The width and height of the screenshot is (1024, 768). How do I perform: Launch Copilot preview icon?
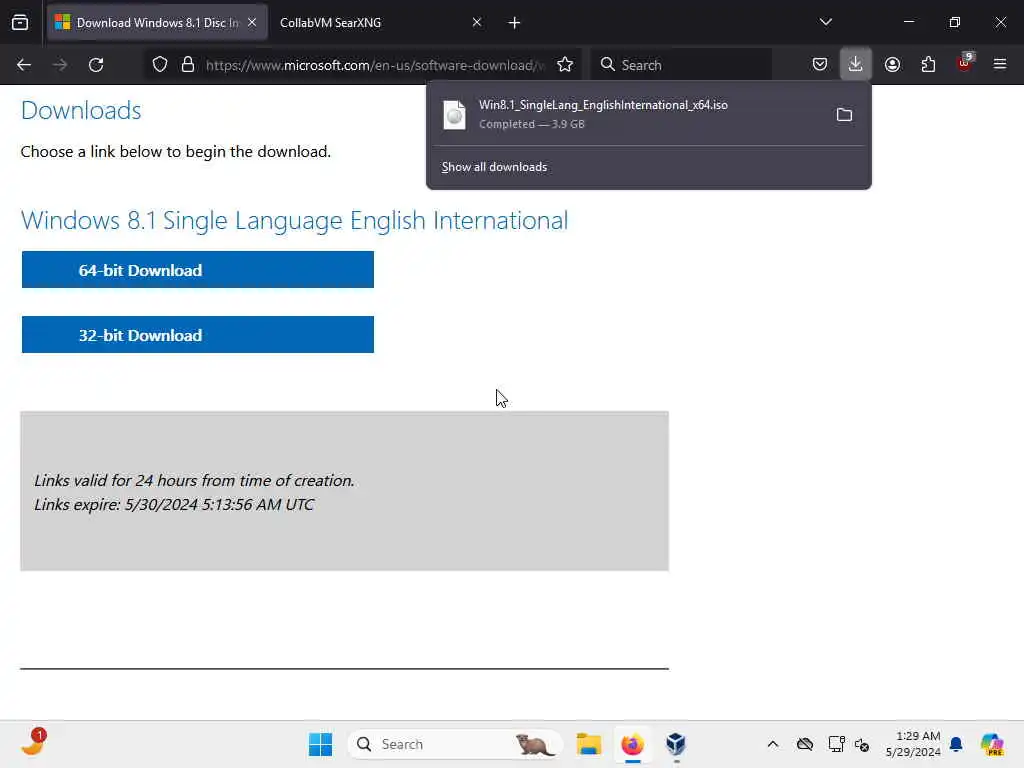(992, 744)
